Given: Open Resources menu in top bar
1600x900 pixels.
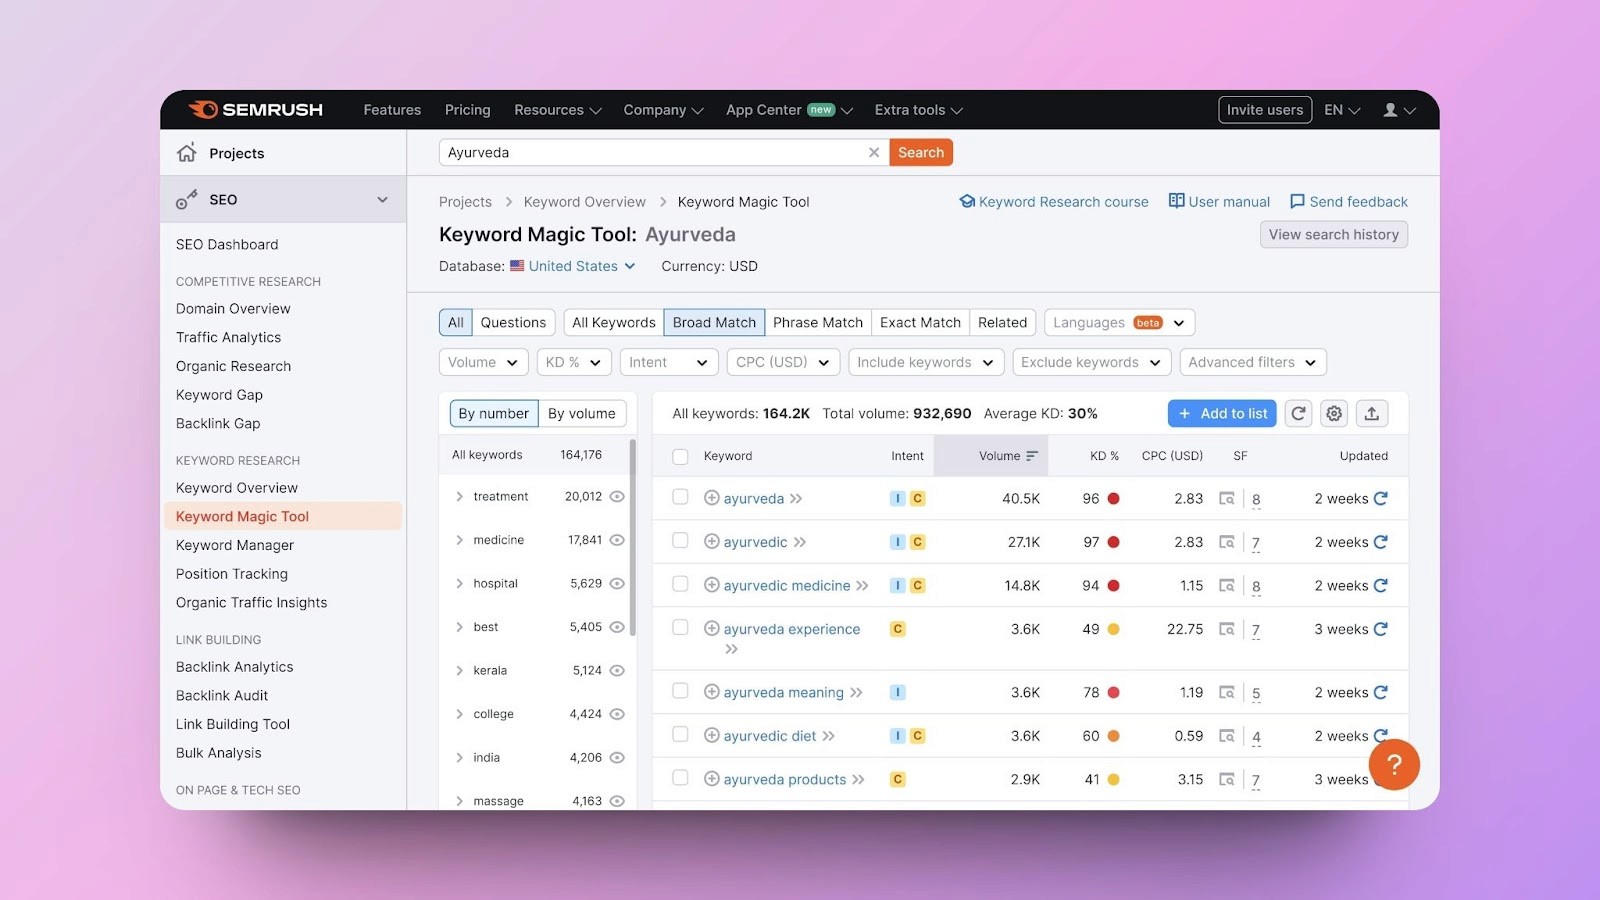Looking at the screenshot, I should [557, 110].
